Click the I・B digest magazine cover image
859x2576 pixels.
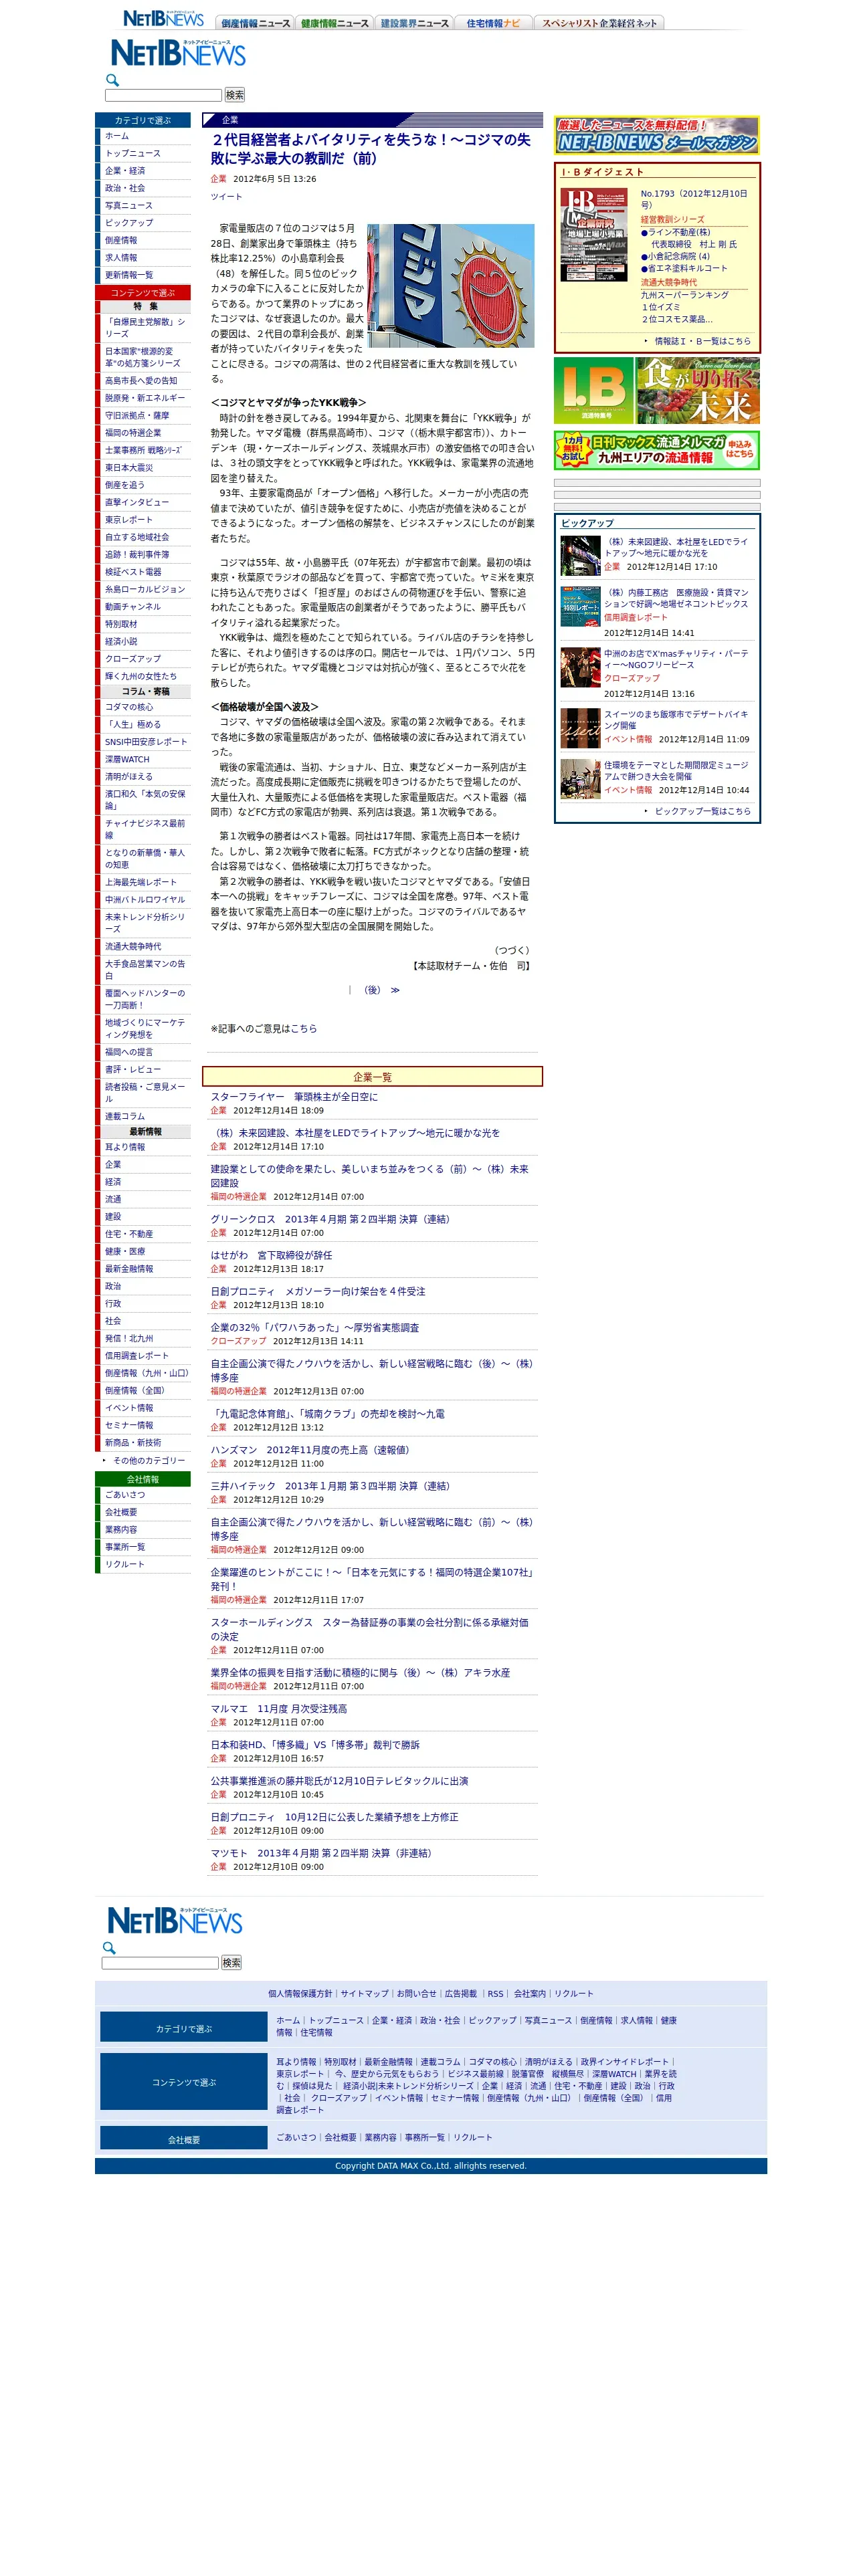click(594, 234)
